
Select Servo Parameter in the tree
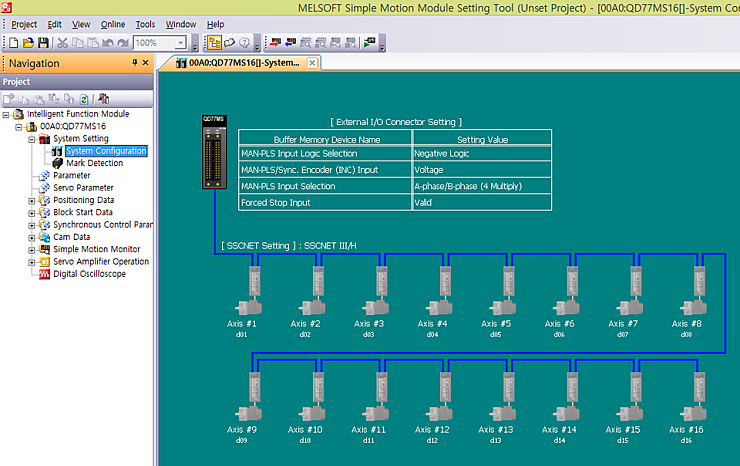(x=83, y=187)
